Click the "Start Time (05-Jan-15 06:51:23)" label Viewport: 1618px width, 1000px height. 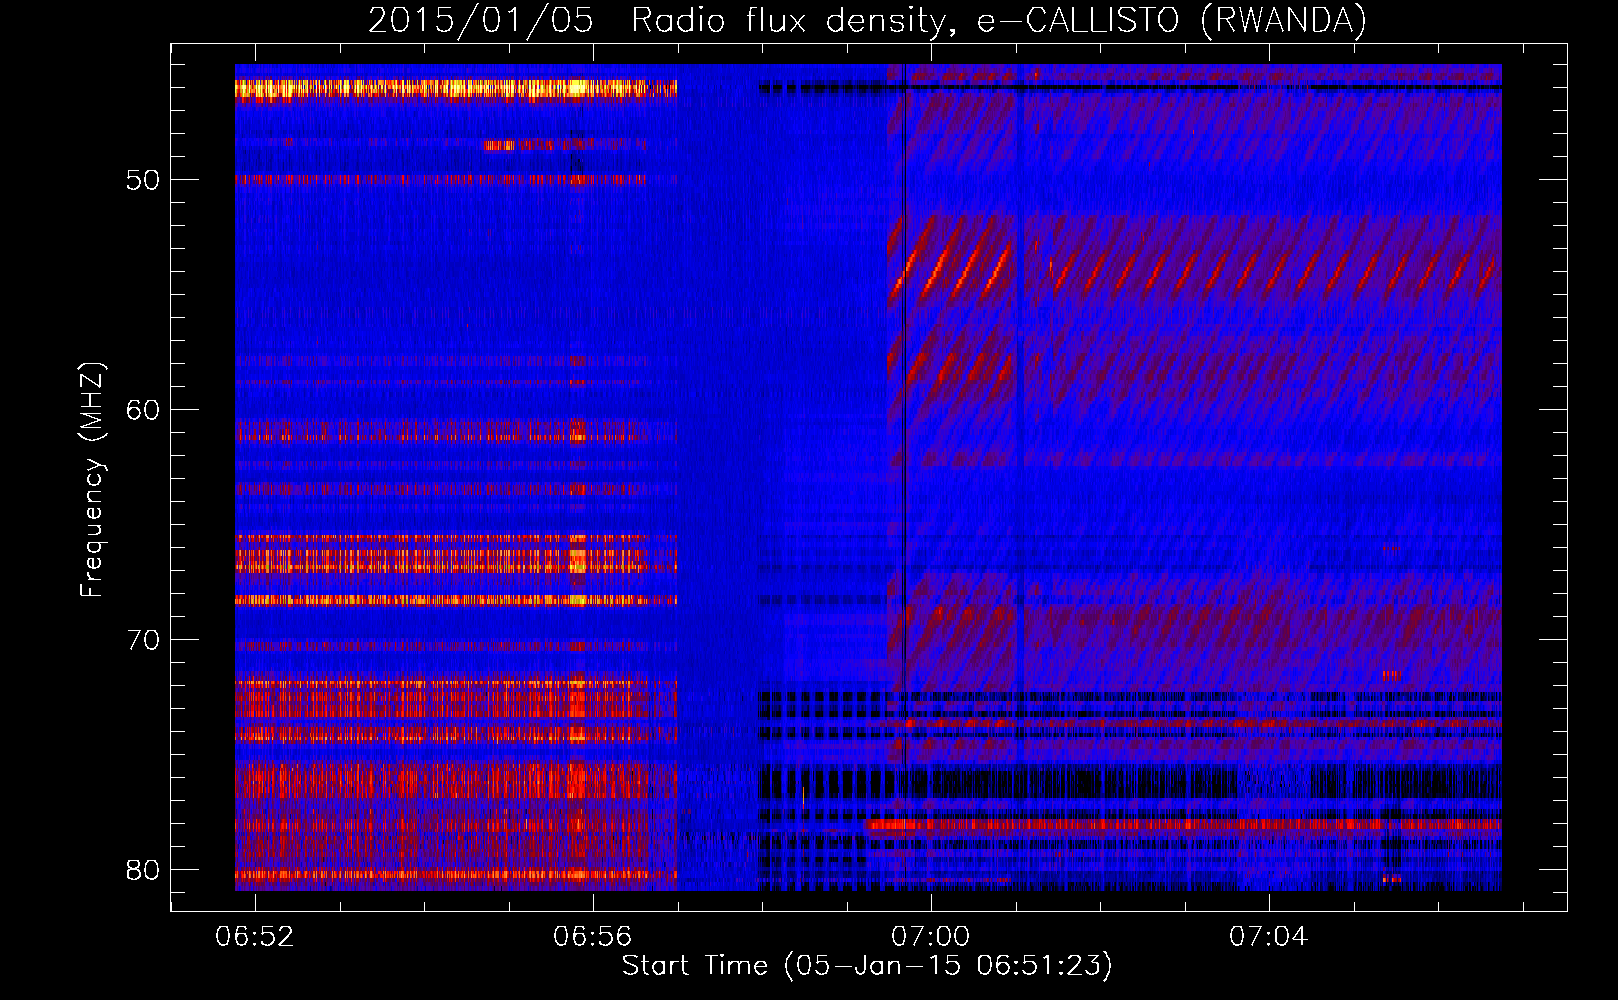[867, 966]
